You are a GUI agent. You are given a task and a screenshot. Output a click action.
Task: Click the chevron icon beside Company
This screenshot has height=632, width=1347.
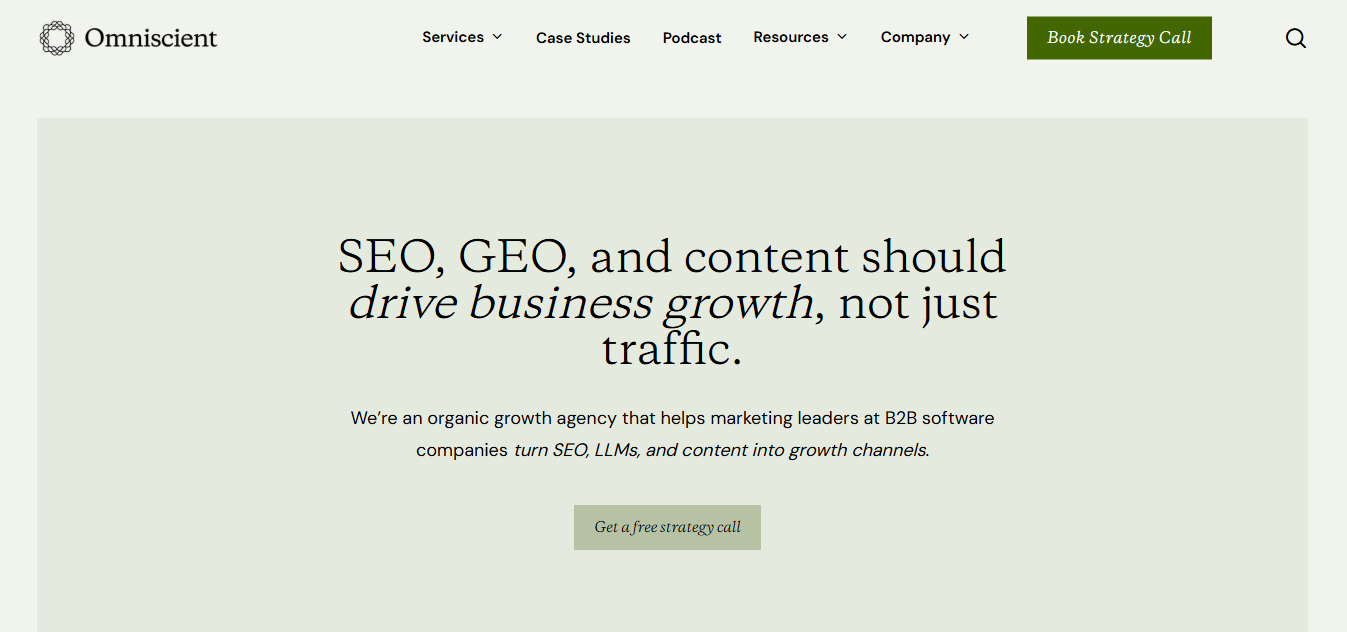[x=964, y=37]
